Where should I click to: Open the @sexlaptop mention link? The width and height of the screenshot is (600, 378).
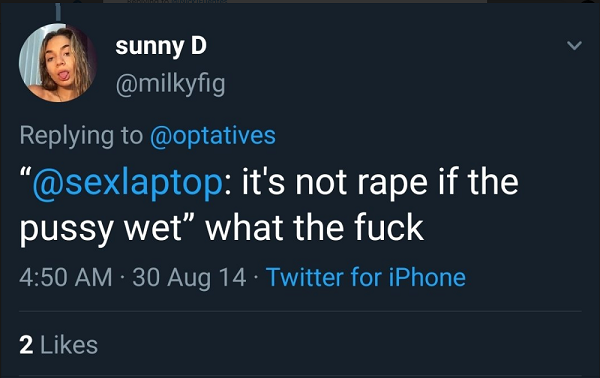127,183
